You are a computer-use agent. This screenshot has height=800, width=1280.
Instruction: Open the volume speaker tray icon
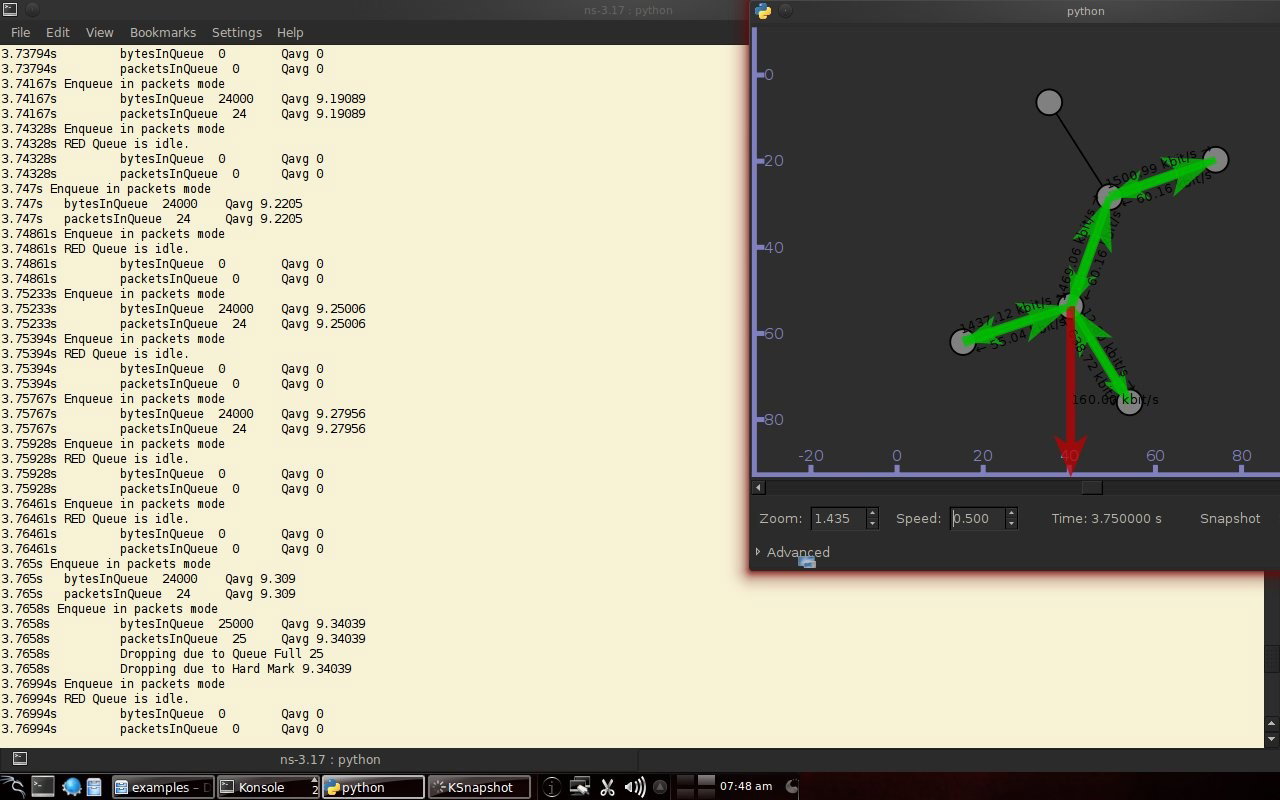pyautogui.click(x=635, y=787)
